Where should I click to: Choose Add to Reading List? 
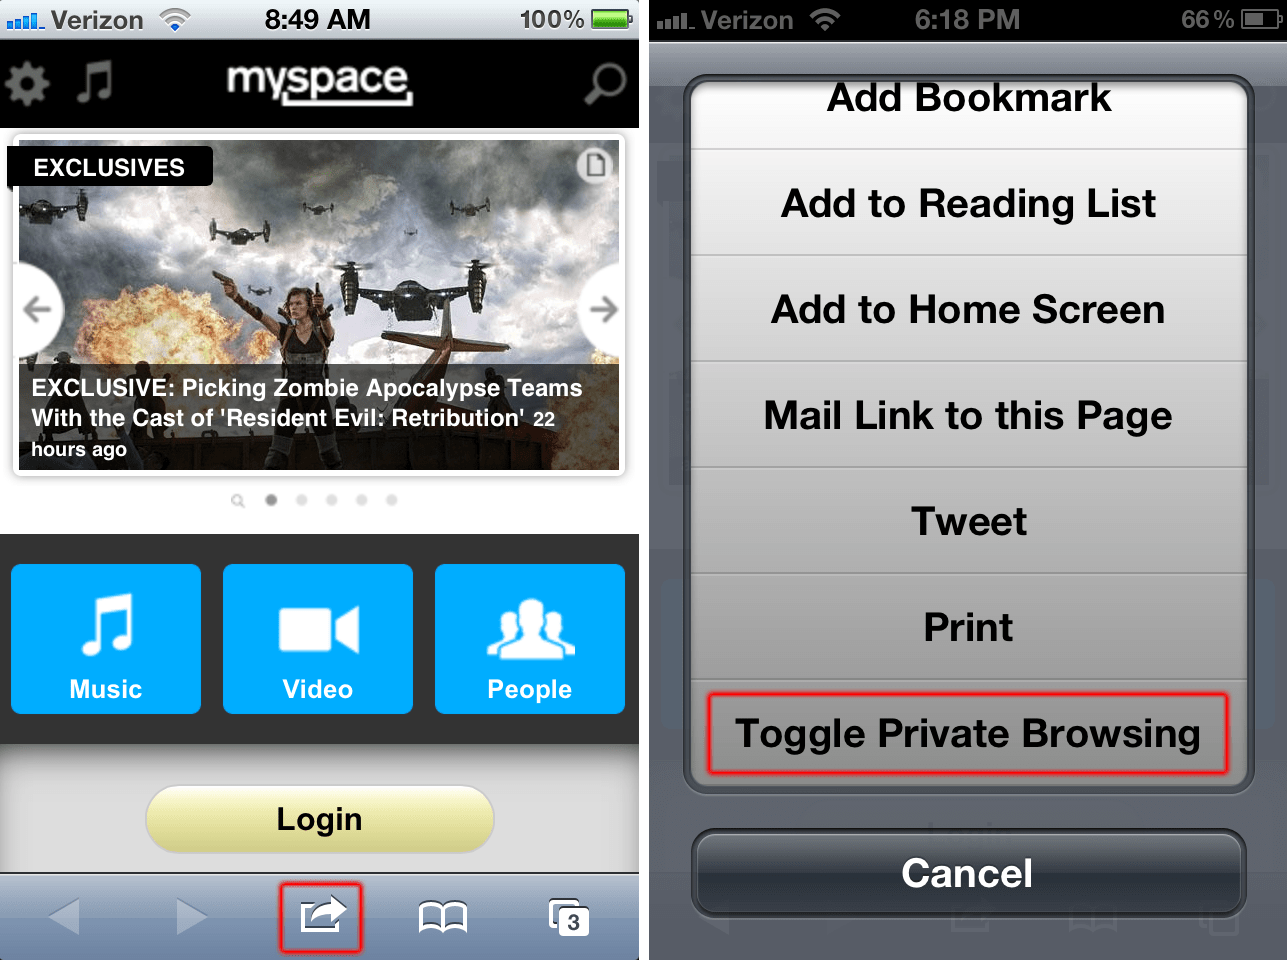tap(968, 203)
